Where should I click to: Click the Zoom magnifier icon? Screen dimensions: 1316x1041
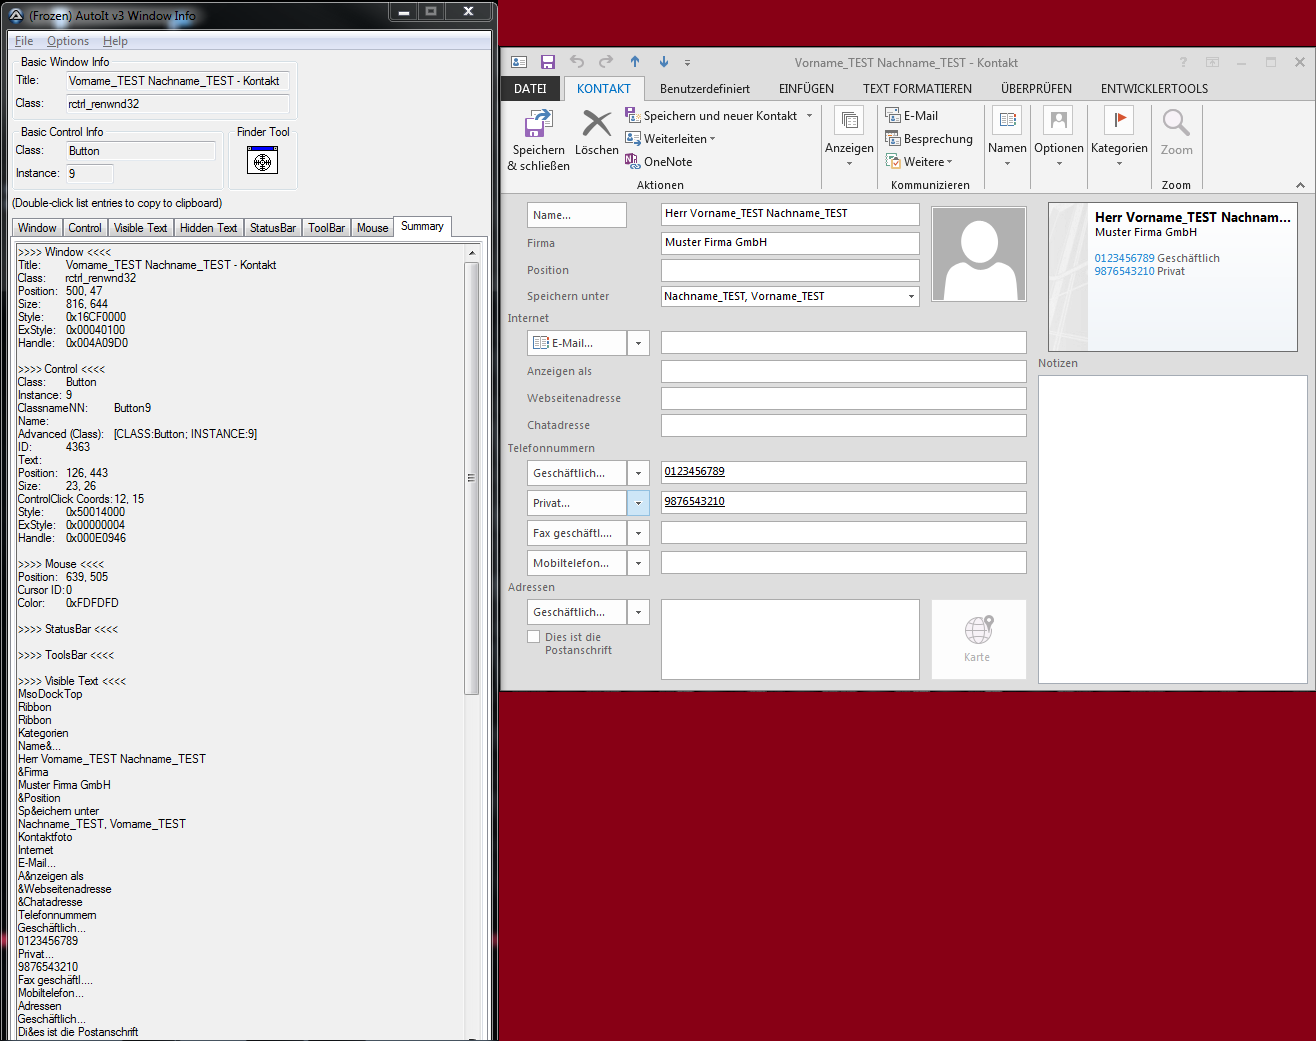(x=1176, y=123)
